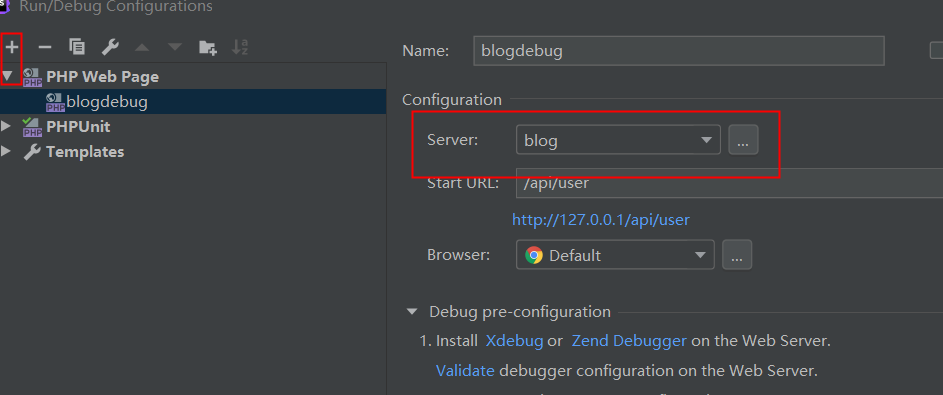Sort configurations alphabetically with a-z icon
This screenshot has height=395, width=943.
click(x=240, y=47)
